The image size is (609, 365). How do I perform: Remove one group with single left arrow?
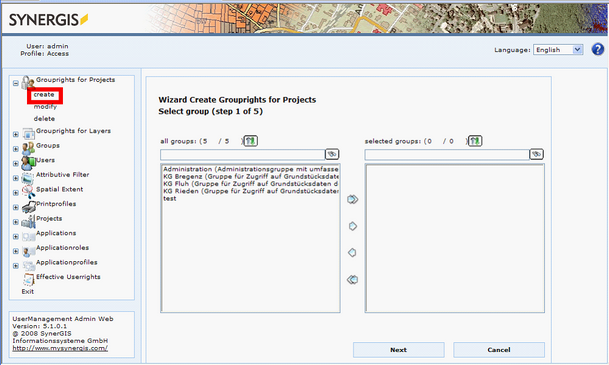tap(352, 253)
